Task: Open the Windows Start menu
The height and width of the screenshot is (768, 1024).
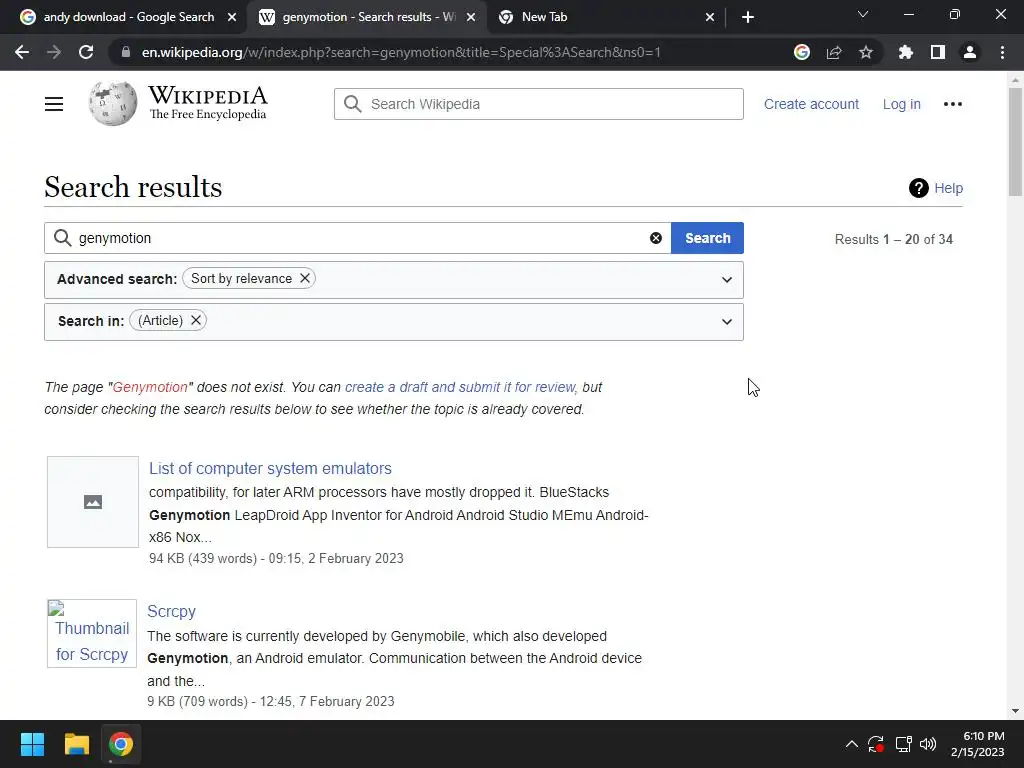Action: [32, 744]
